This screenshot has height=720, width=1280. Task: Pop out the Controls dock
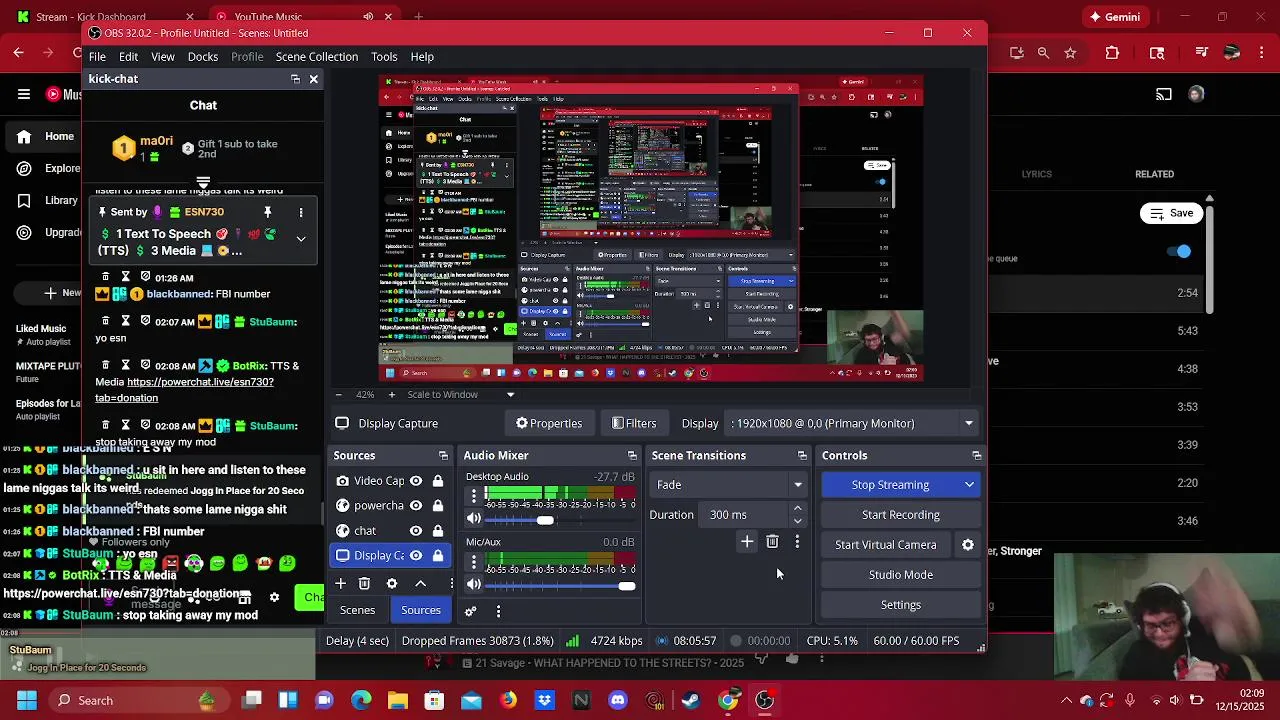pos(977,456)
